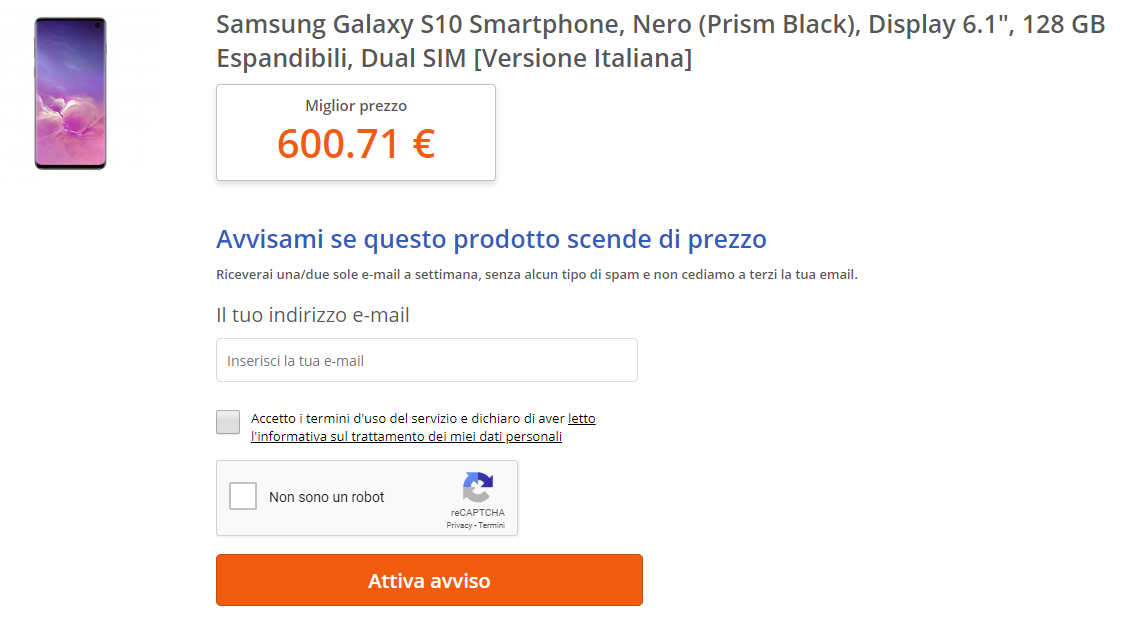Click the 'Miglior prezzo' label
The height and width of the screenshot is (623, 1133).
point(356,106)
